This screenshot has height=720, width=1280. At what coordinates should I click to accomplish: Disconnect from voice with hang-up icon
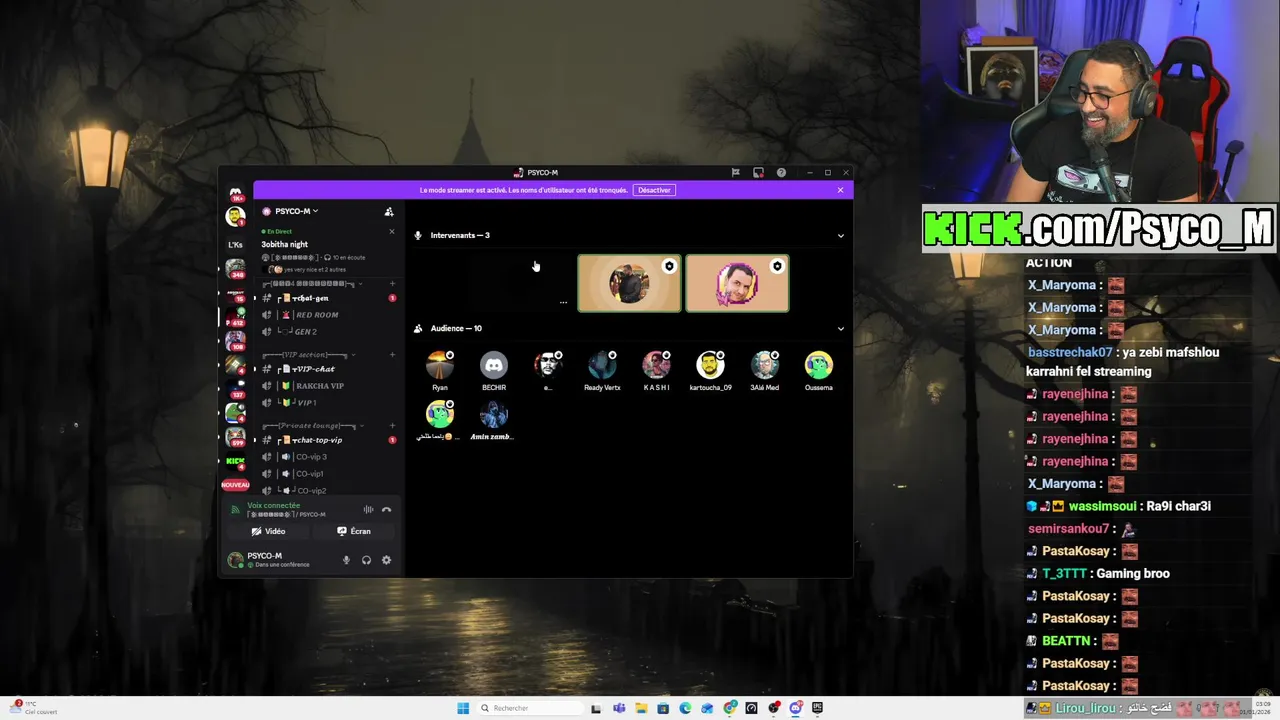[x=386, y=510]
